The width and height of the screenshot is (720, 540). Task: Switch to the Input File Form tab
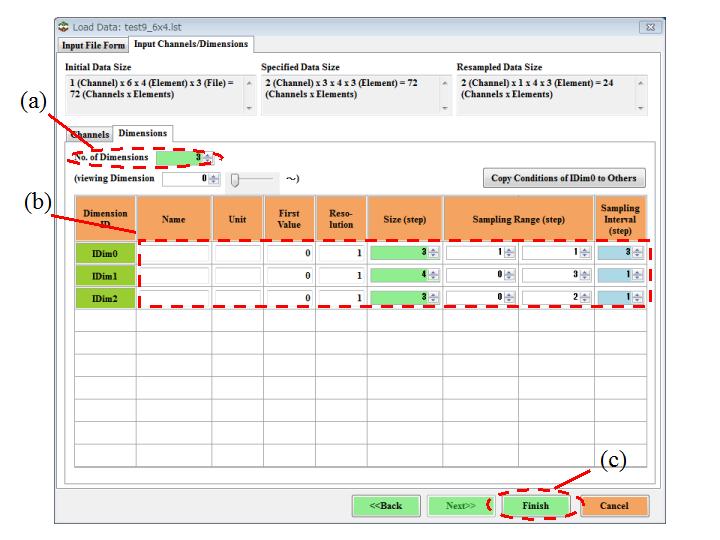94,45
